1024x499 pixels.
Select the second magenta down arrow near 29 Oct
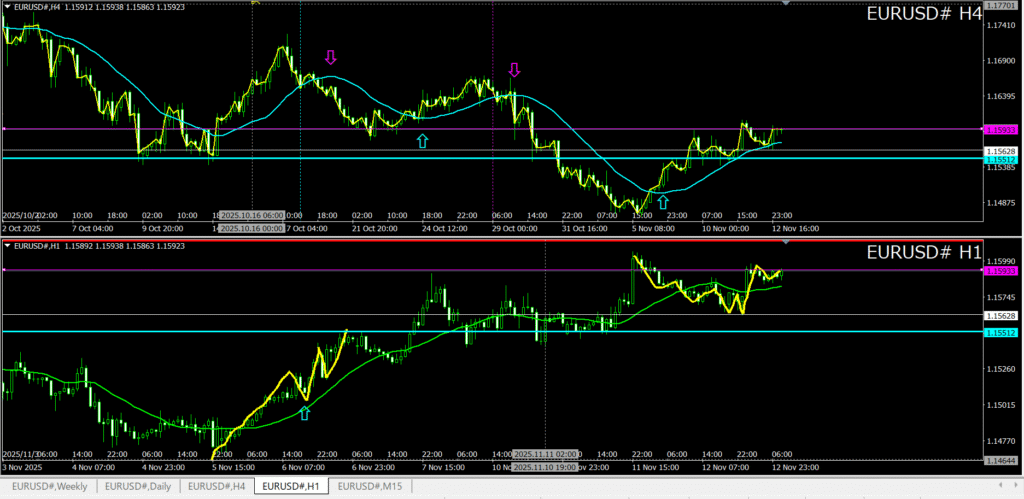pyautogui.click(x=514, y=69)
